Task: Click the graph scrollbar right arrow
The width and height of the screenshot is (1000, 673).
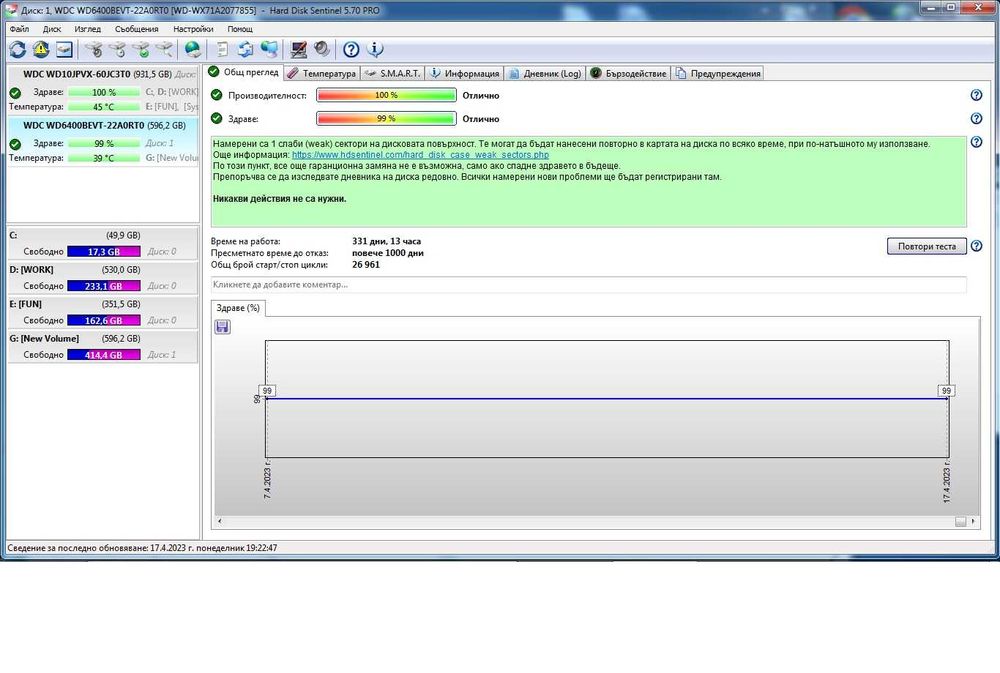Action: [973, 521]
